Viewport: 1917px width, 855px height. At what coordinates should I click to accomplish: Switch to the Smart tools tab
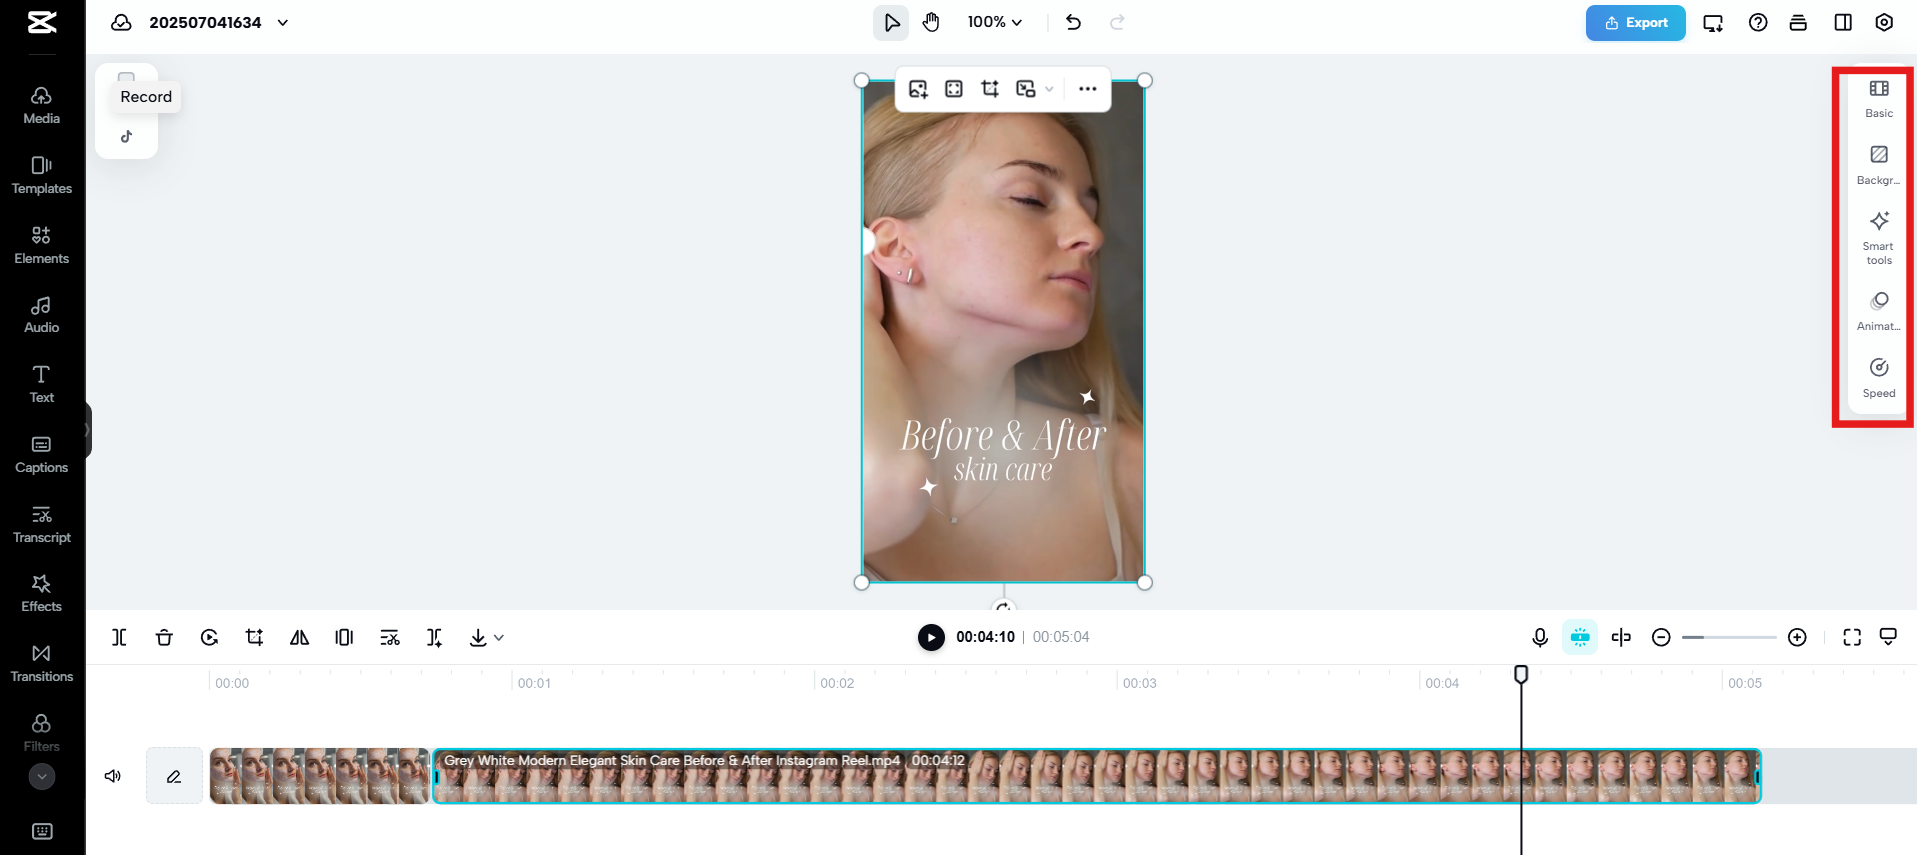(x=1879, y=238)
